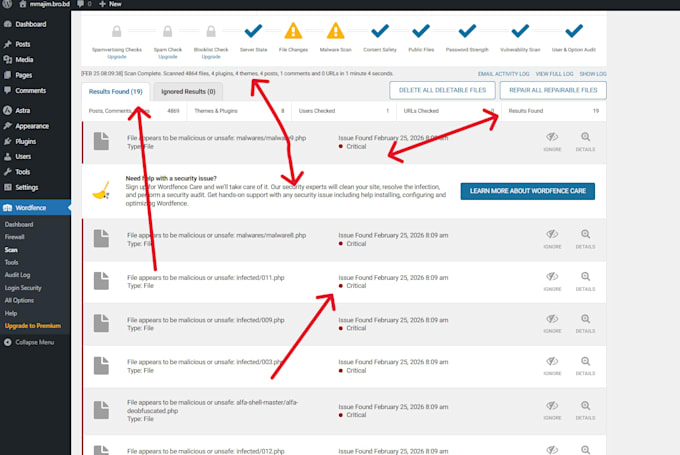Screen dimensions: 680x455
Task: Click the Upgrade to Premium link
Action: click(x=33, y=326)
